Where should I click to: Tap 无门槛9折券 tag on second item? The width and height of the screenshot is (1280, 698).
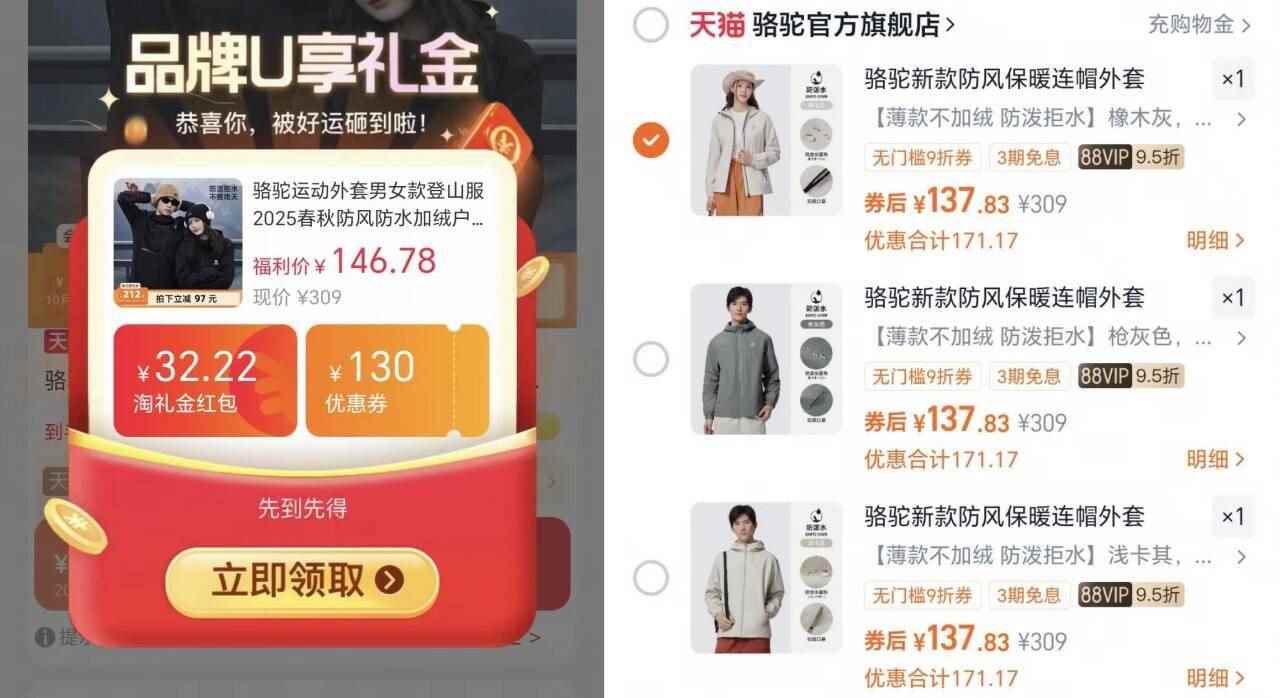click(922, 376)
